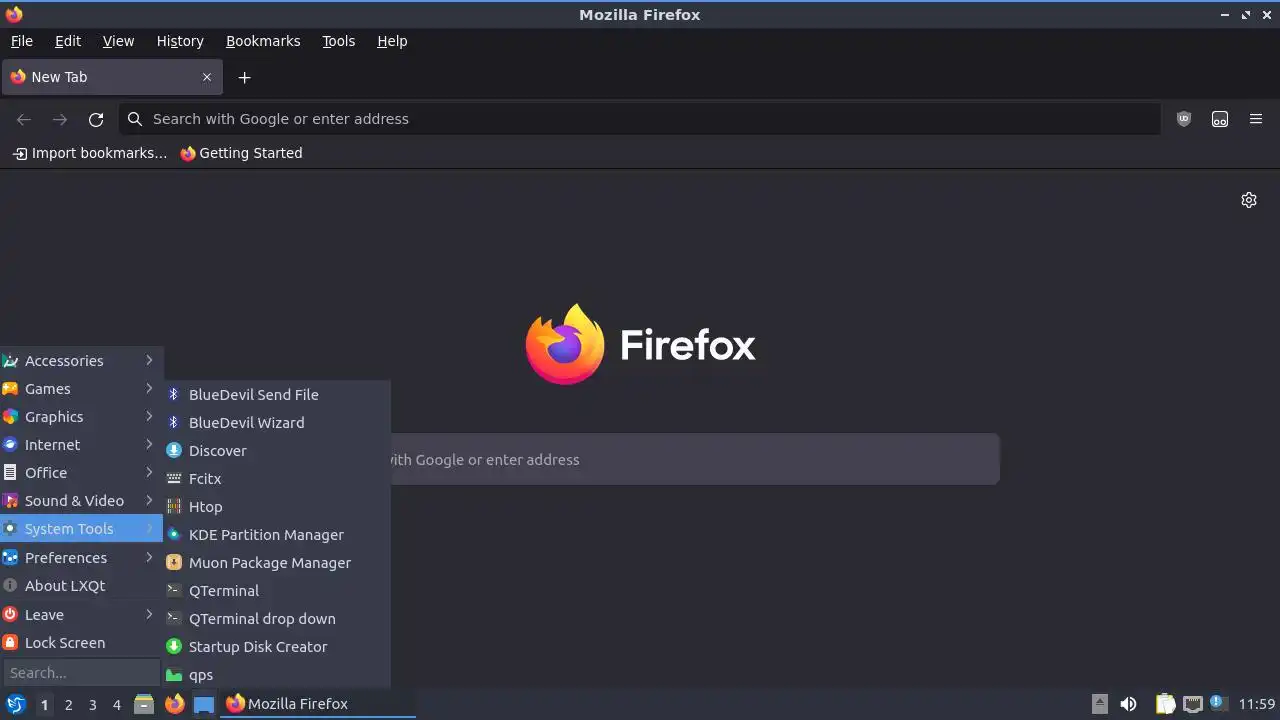Image resolution: width=1280 pixels, height=720 pixels.
Task: Close the New Tab tab
Action: click(x=207, y=77)
